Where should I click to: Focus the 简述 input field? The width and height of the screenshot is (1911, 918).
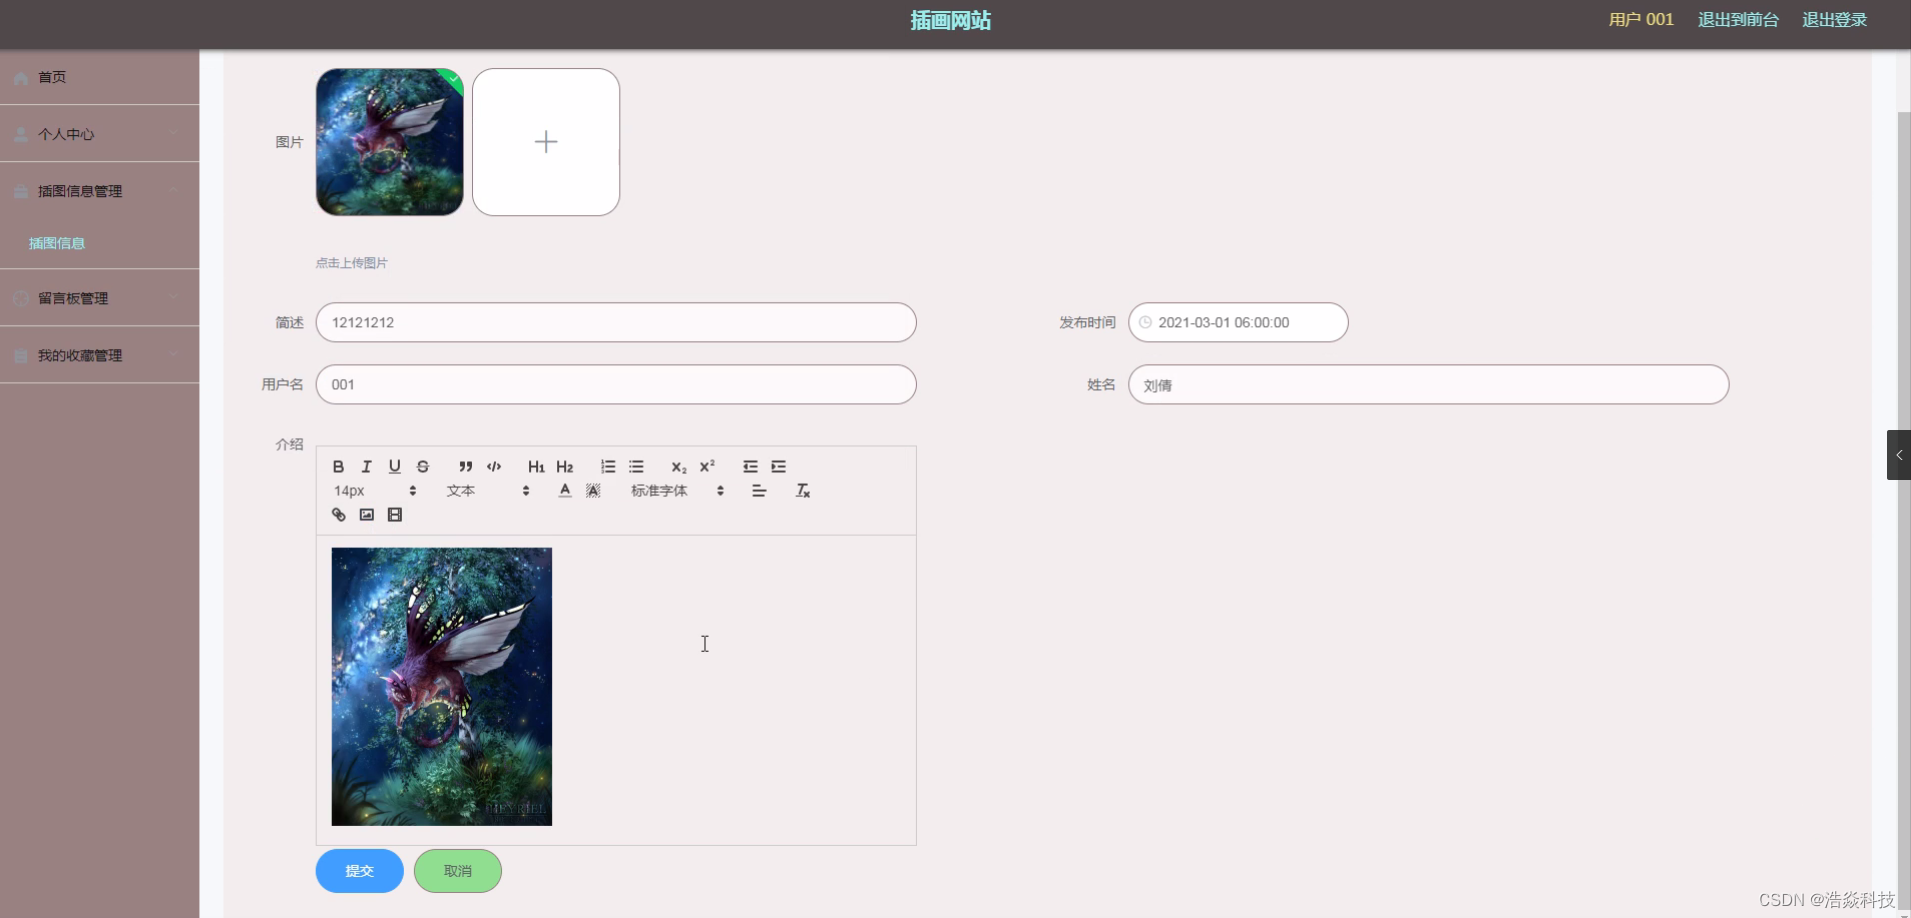(x=616, y=323)
